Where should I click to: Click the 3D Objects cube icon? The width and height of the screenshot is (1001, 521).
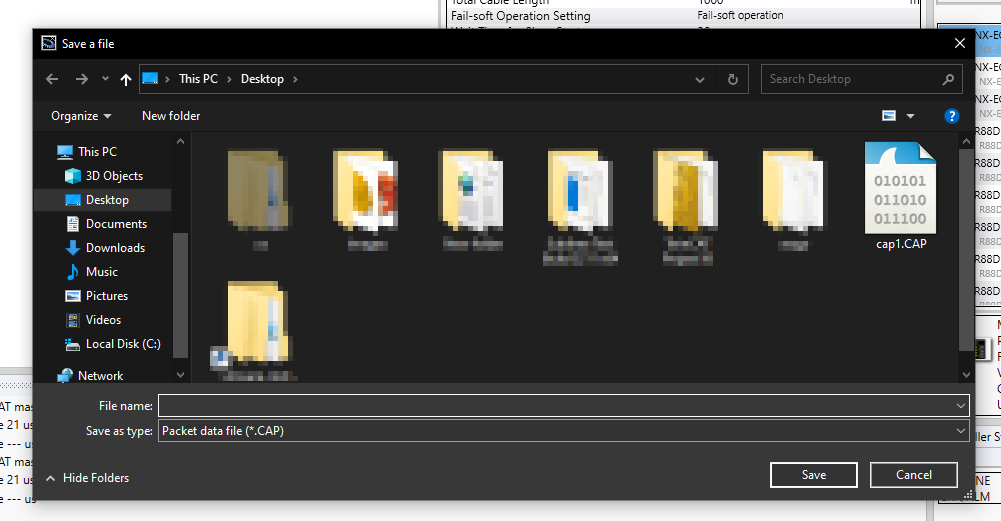coord(73,176)
